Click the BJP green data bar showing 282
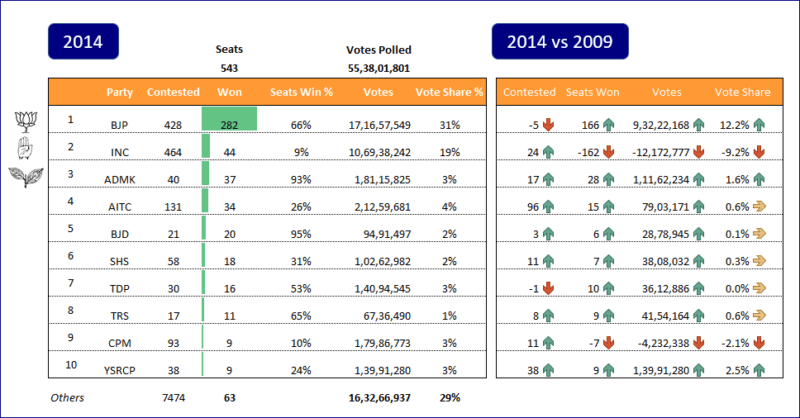 [x=230, y=119]
